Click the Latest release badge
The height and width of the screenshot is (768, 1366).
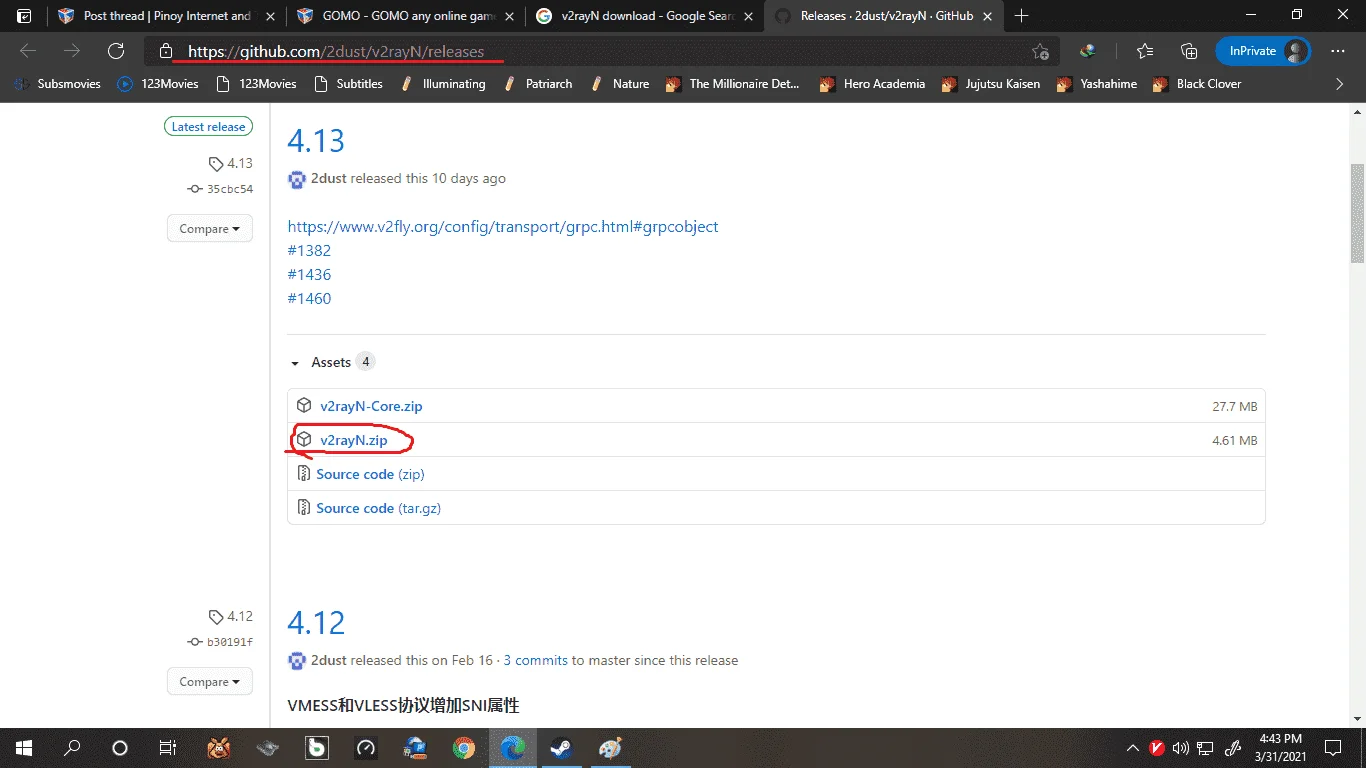208,127
